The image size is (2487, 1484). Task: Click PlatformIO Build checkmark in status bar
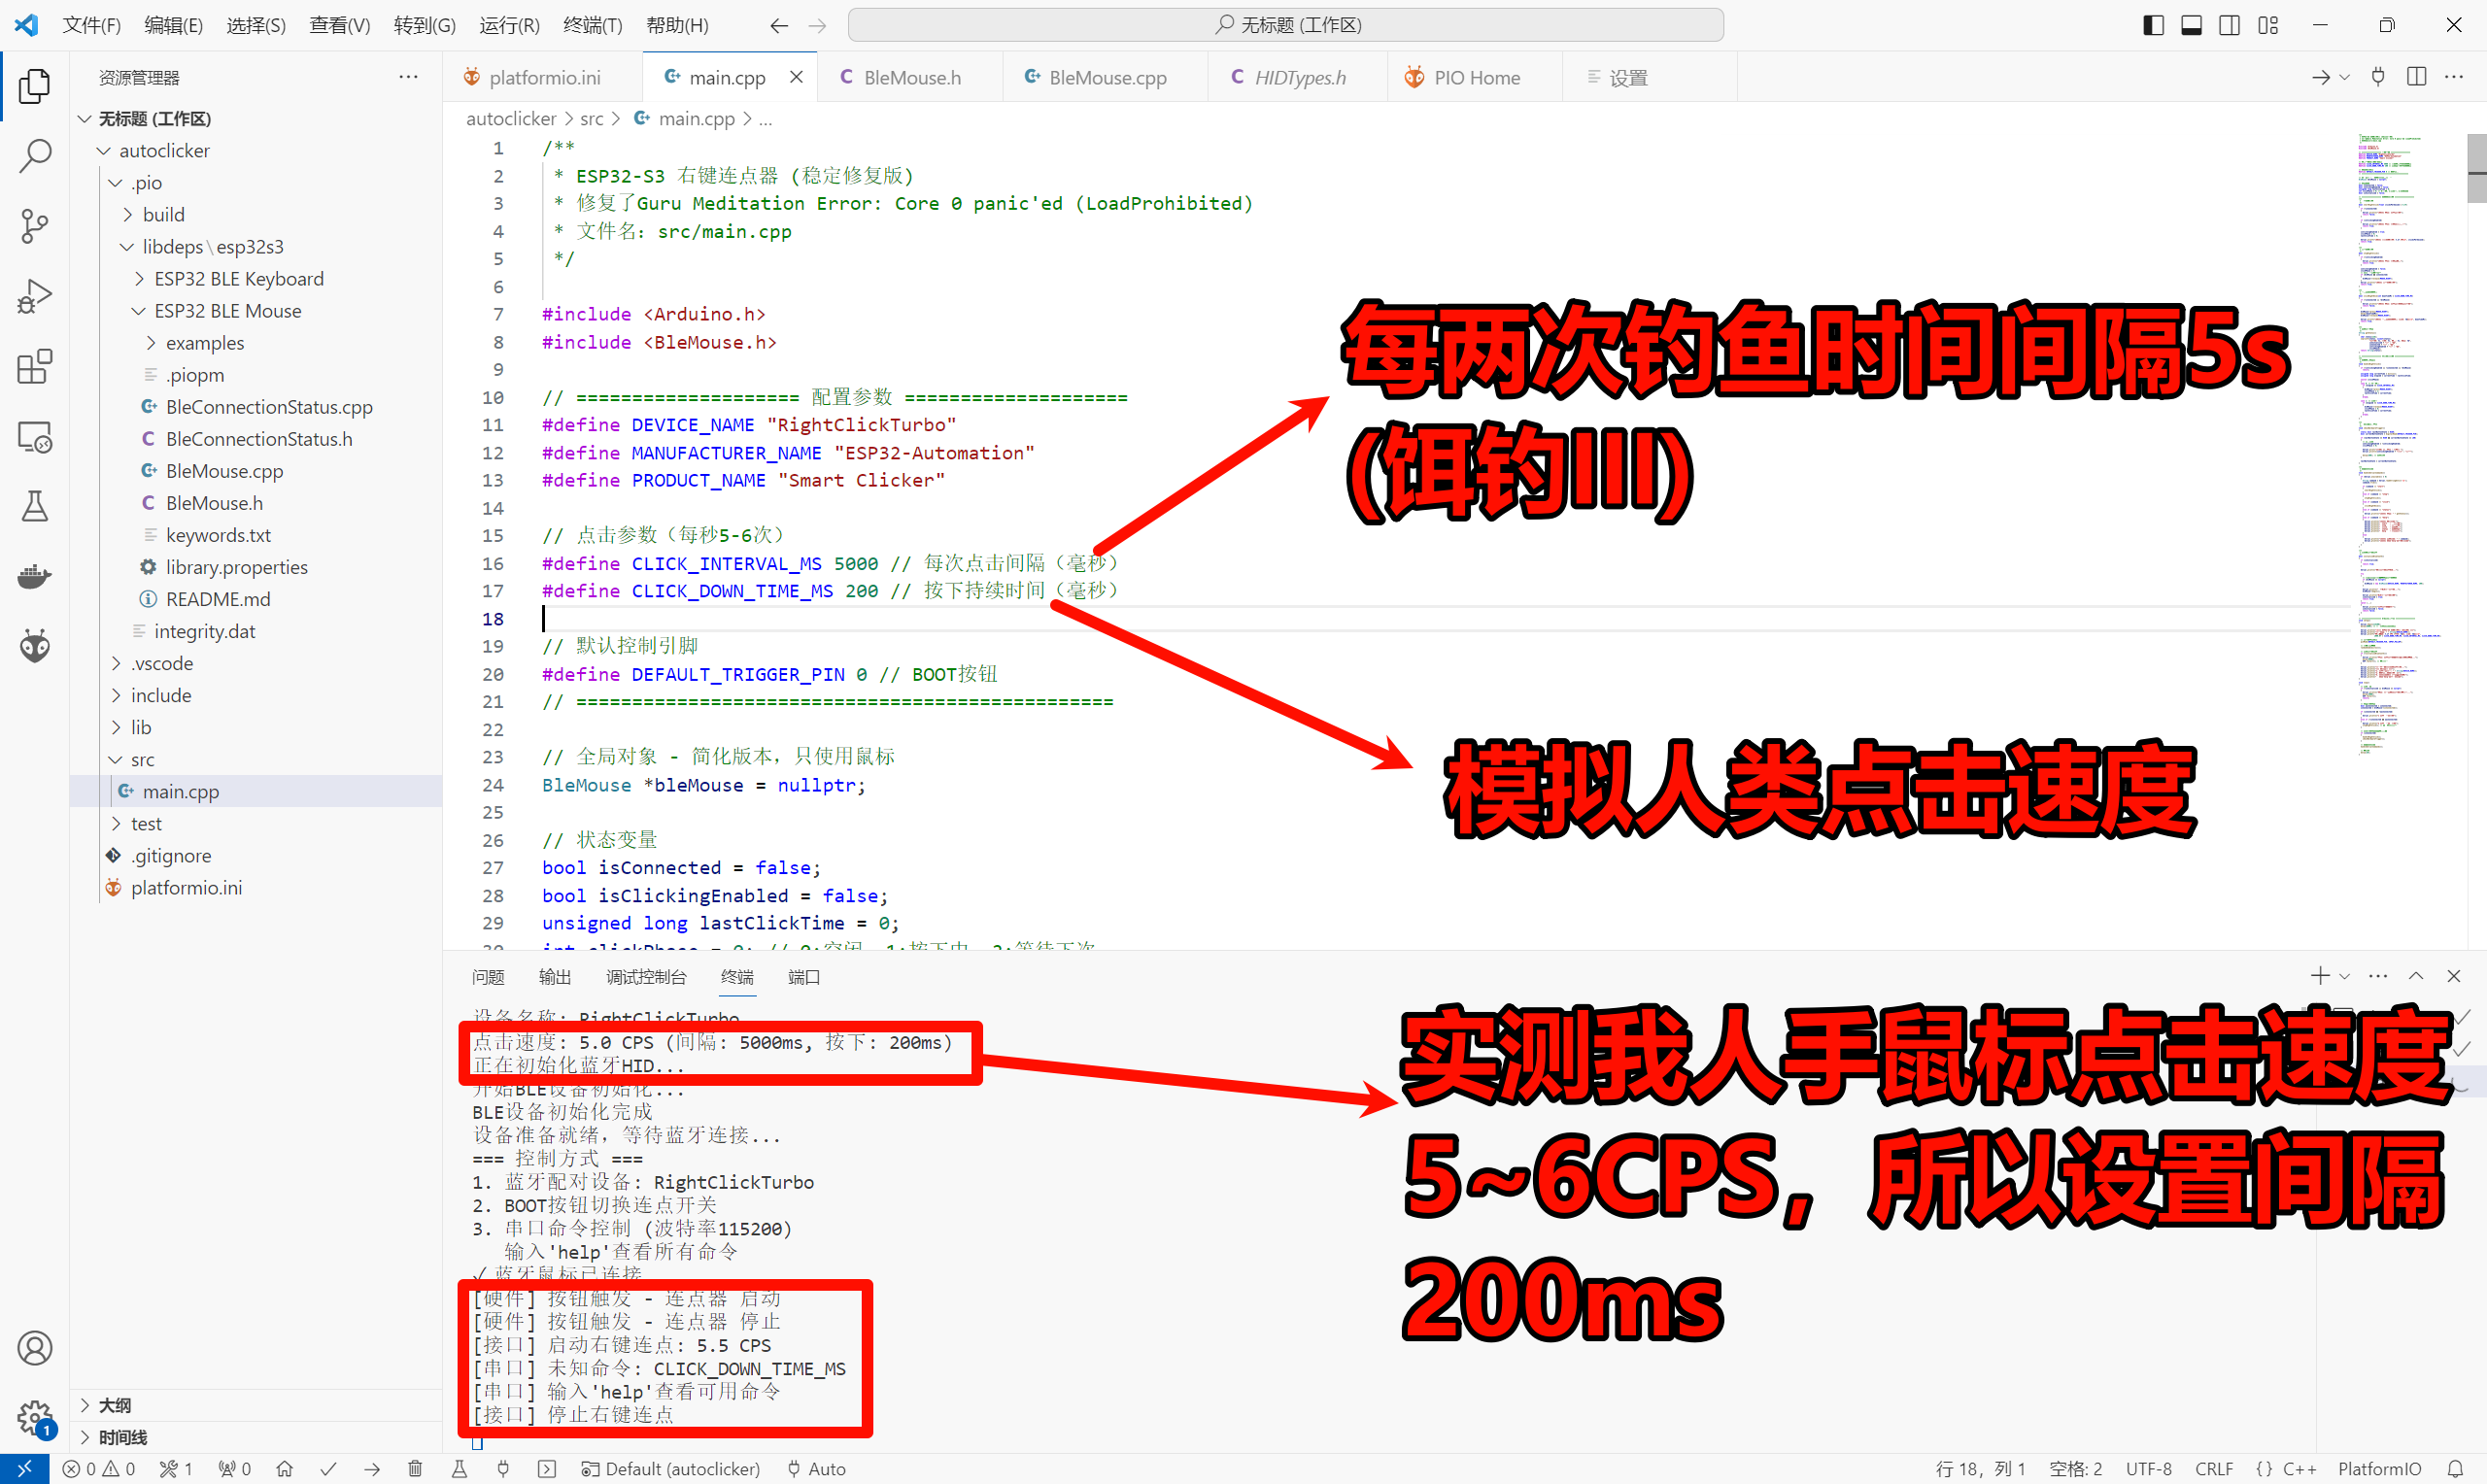pos(328,1469)
